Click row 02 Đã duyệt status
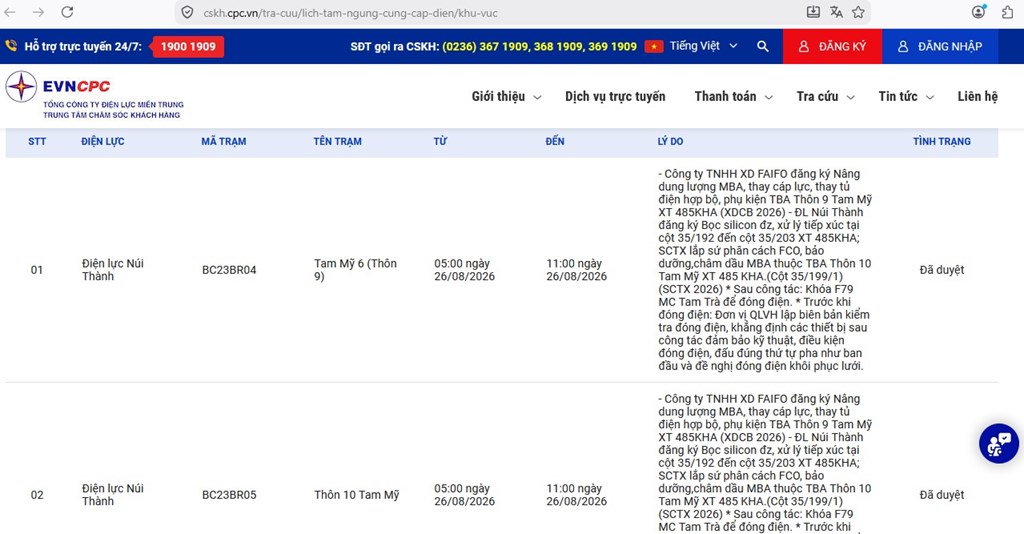1024x534 pixels. [x=942, y=495]
